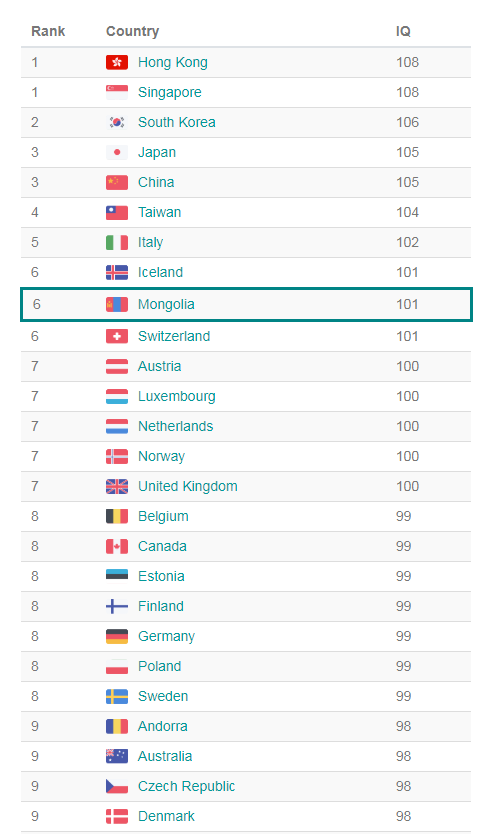This screenshot has height=834, width=481.
Task: Open the Germany country link
Action: 167,636
